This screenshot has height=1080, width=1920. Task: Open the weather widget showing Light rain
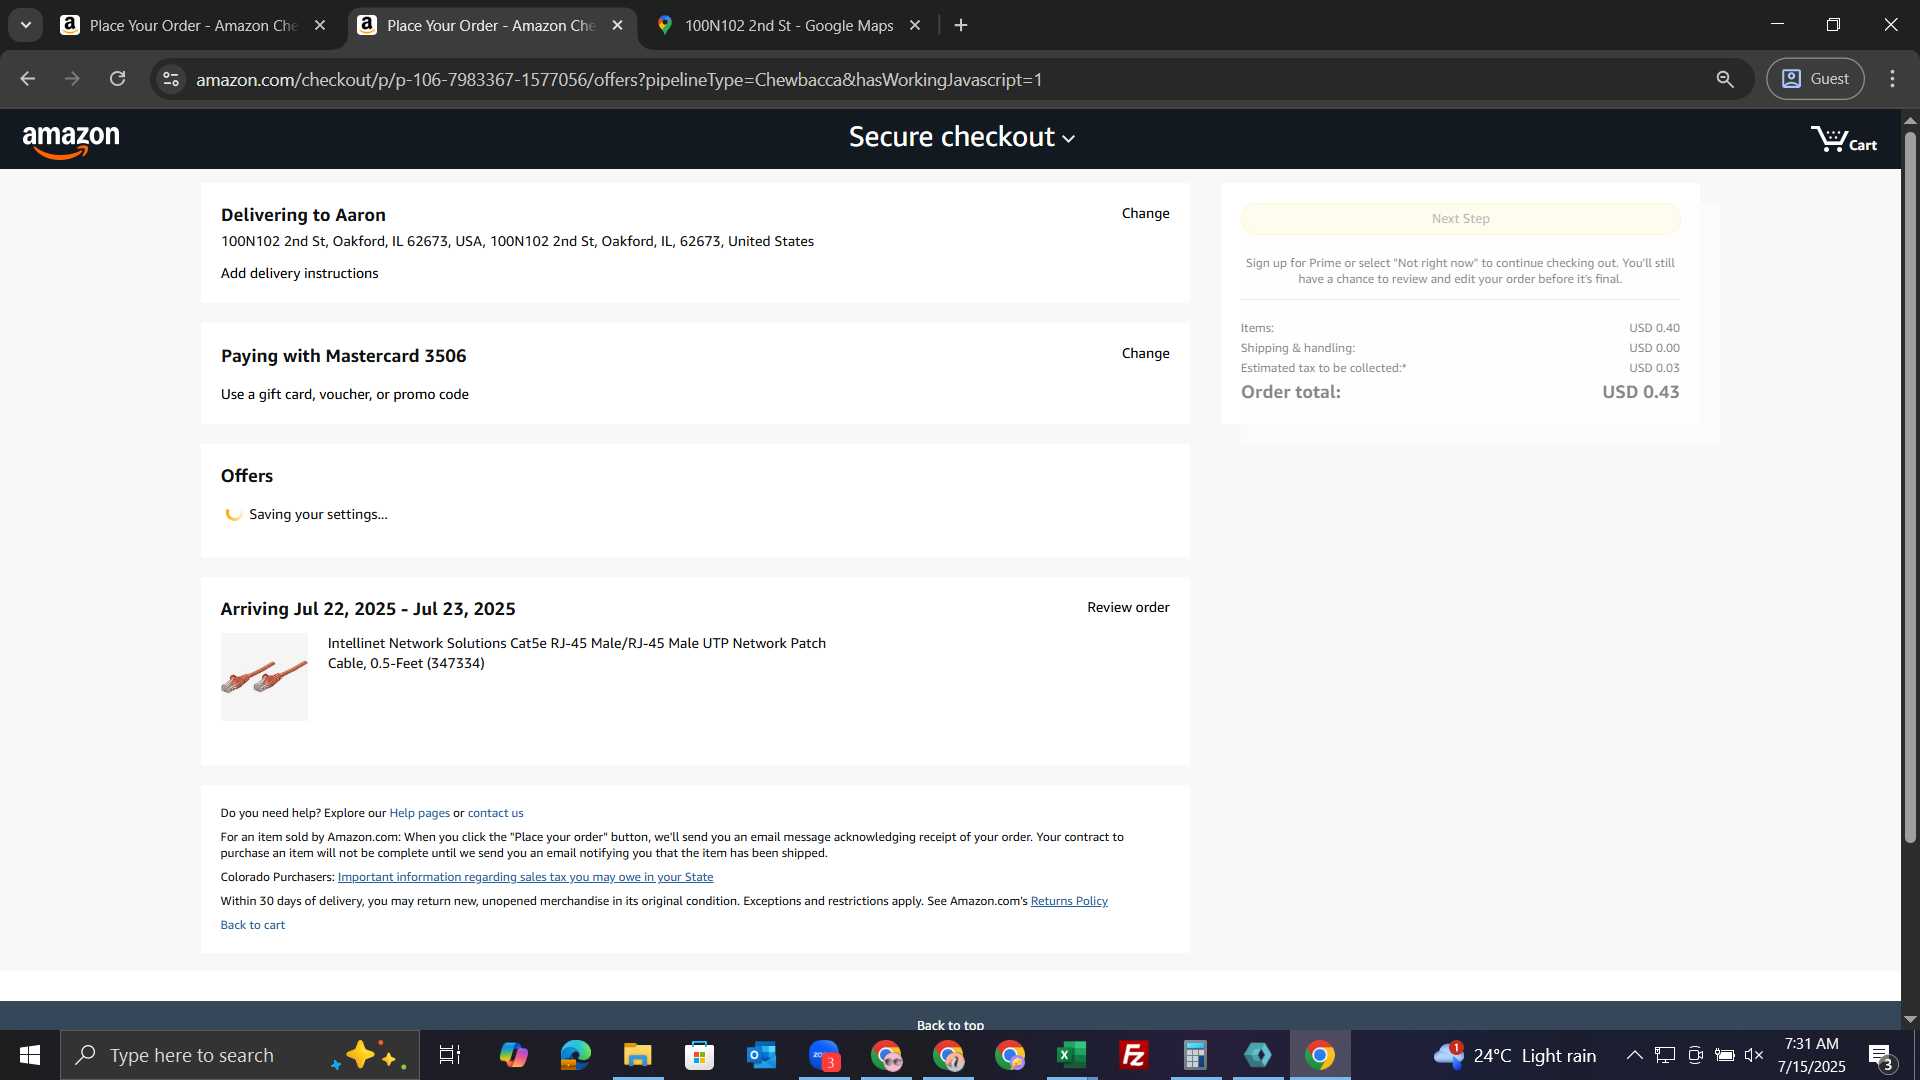1514,1055
